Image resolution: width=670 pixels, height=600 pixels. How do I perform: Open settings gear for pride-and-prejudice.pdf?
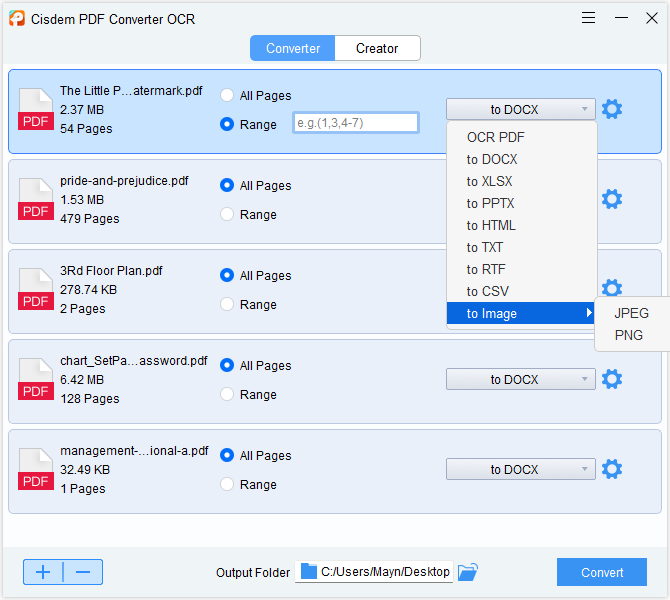tap(612, 199)
